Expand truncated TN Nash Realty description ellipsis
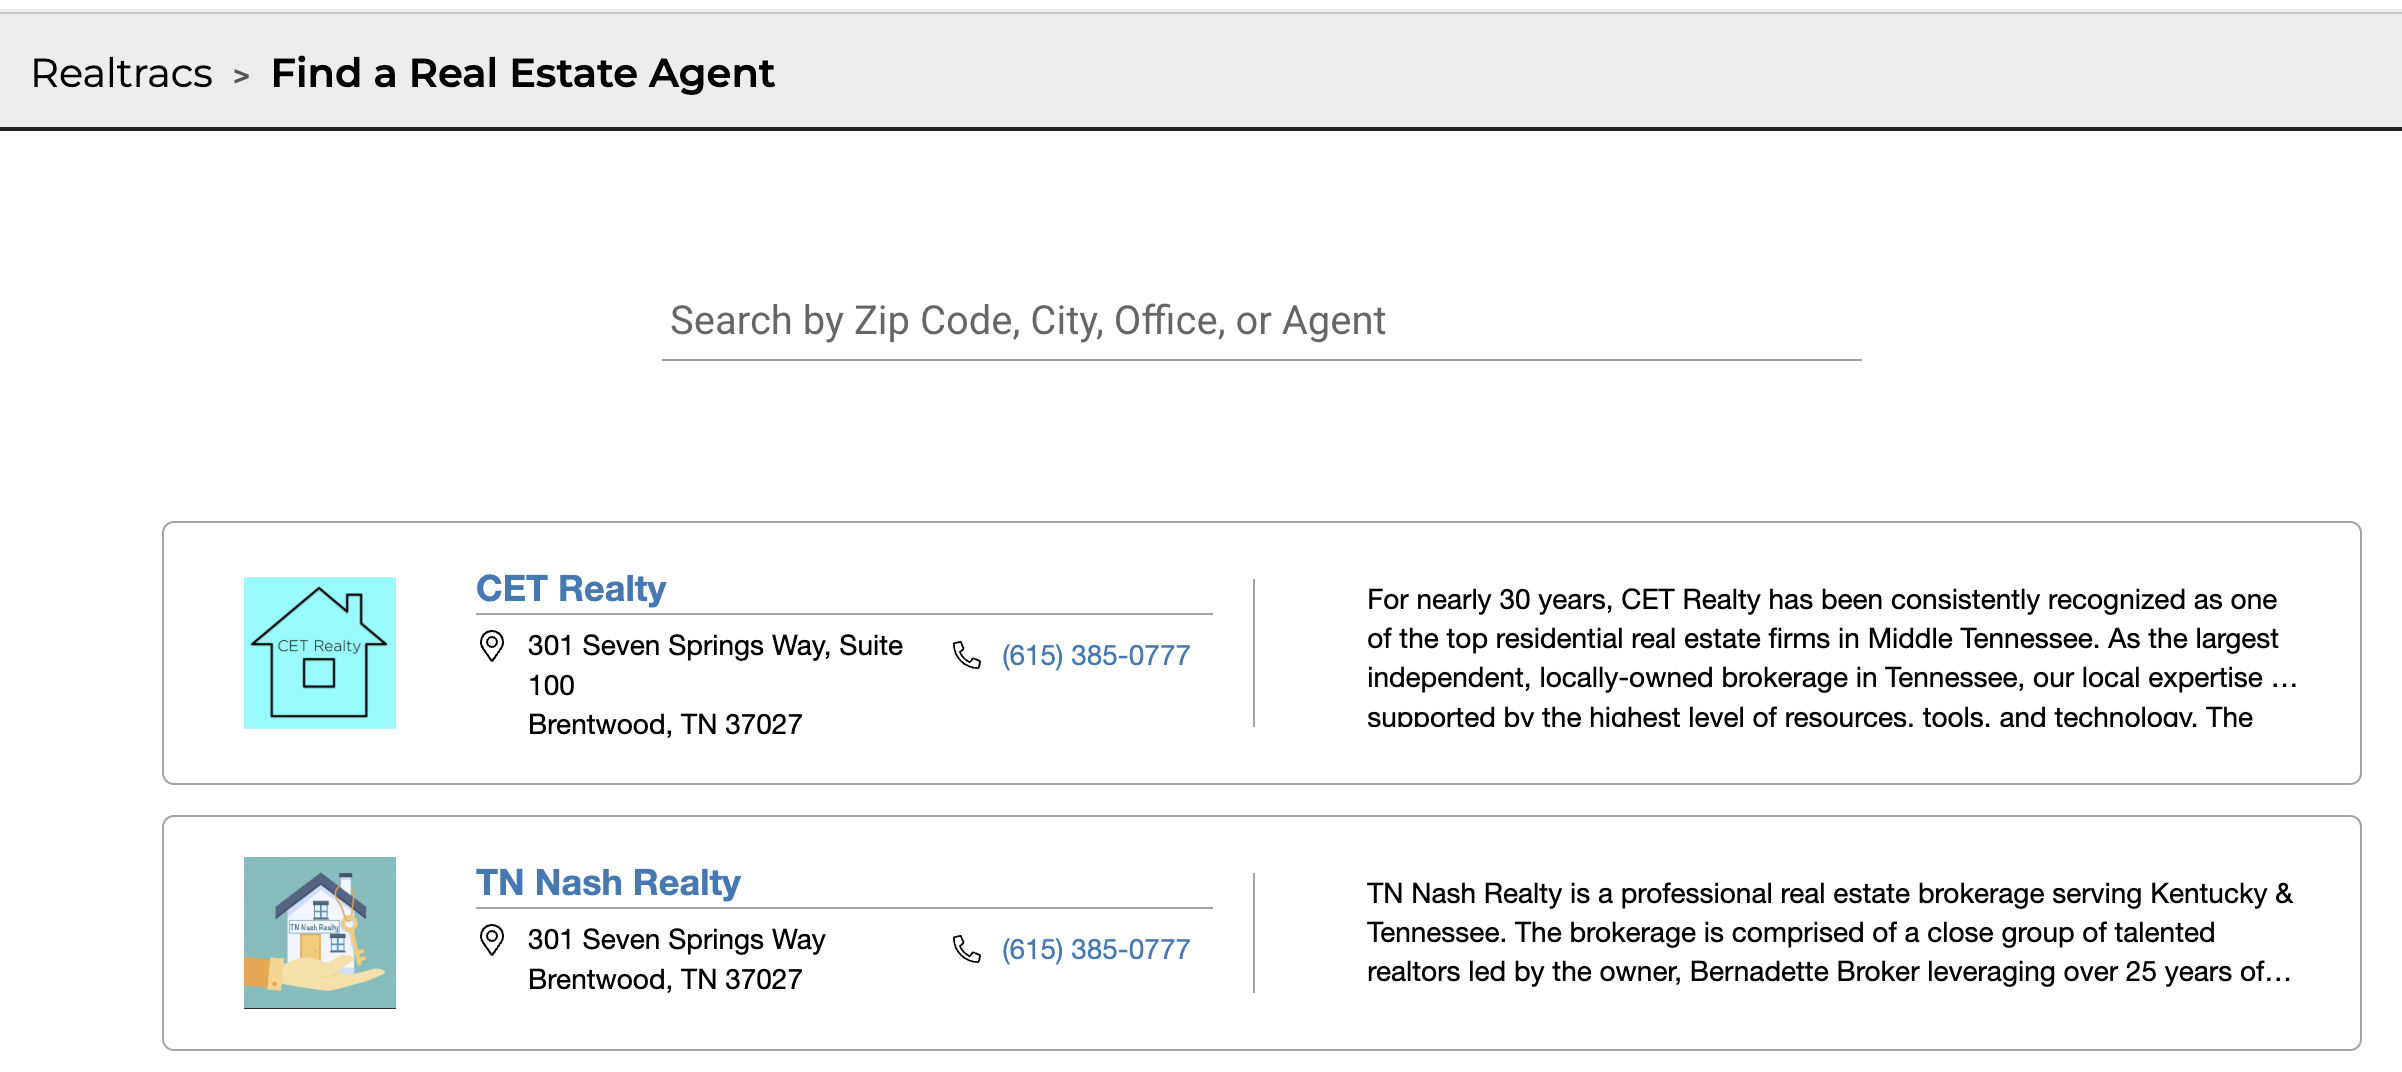The height and width of the screenshot is (1072, 2402). point(2279,974)
